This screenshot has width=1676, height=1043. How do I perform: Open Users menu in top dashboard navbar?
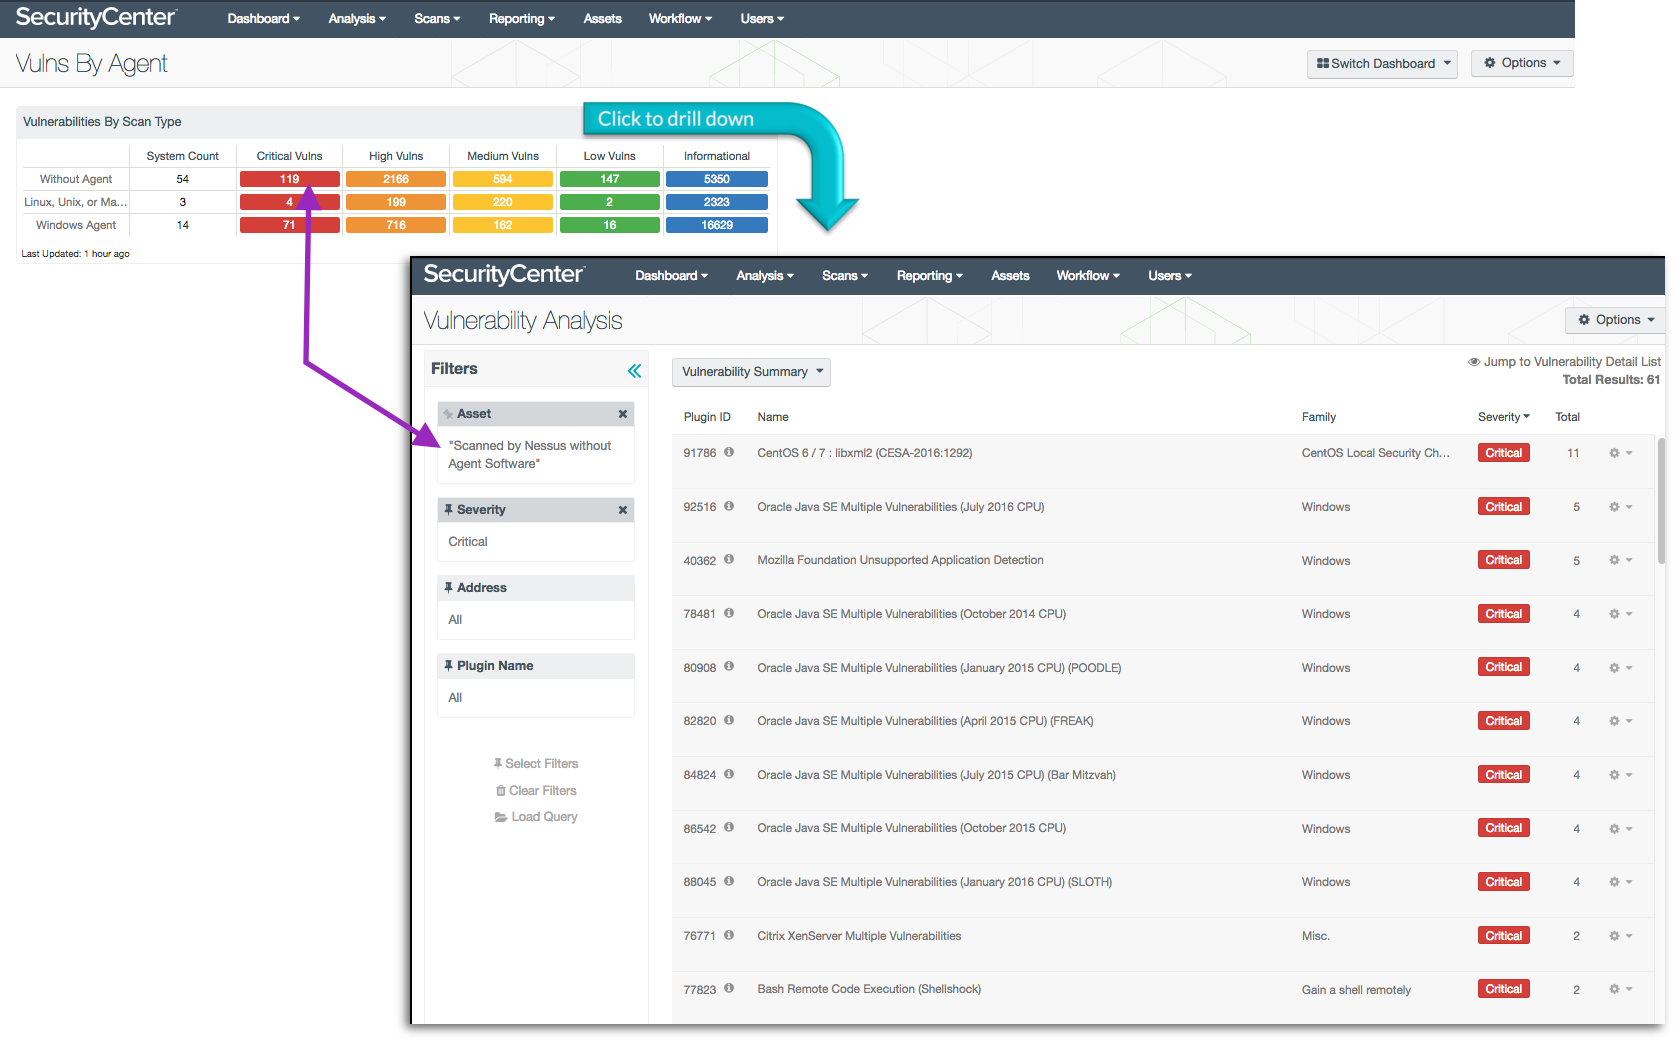tap(762, 19)
